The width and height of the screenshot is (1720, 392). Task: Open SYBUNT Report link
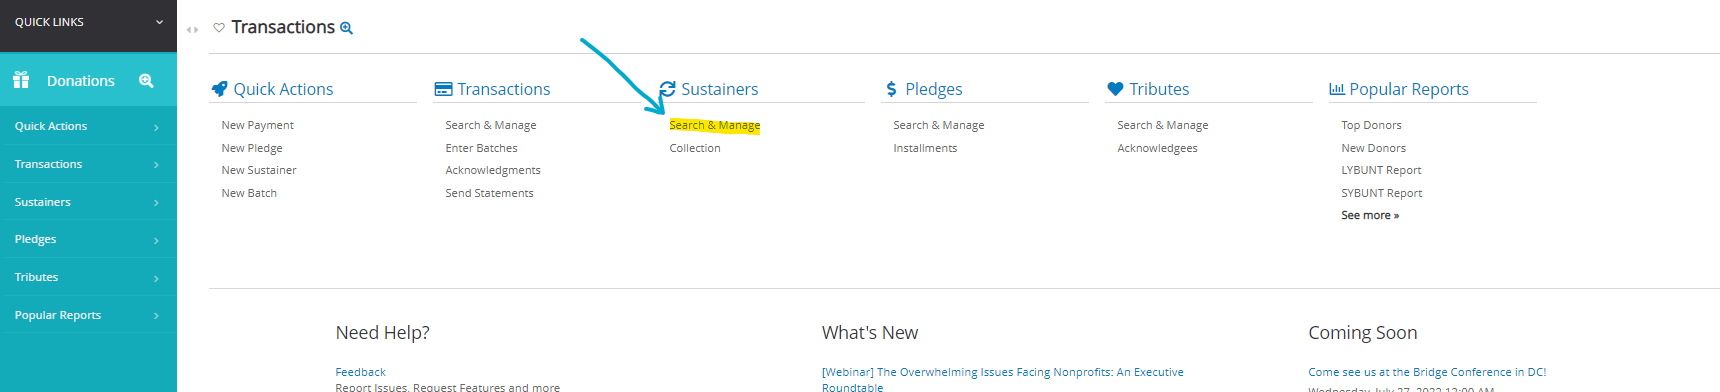click(x=1381, y=193)
